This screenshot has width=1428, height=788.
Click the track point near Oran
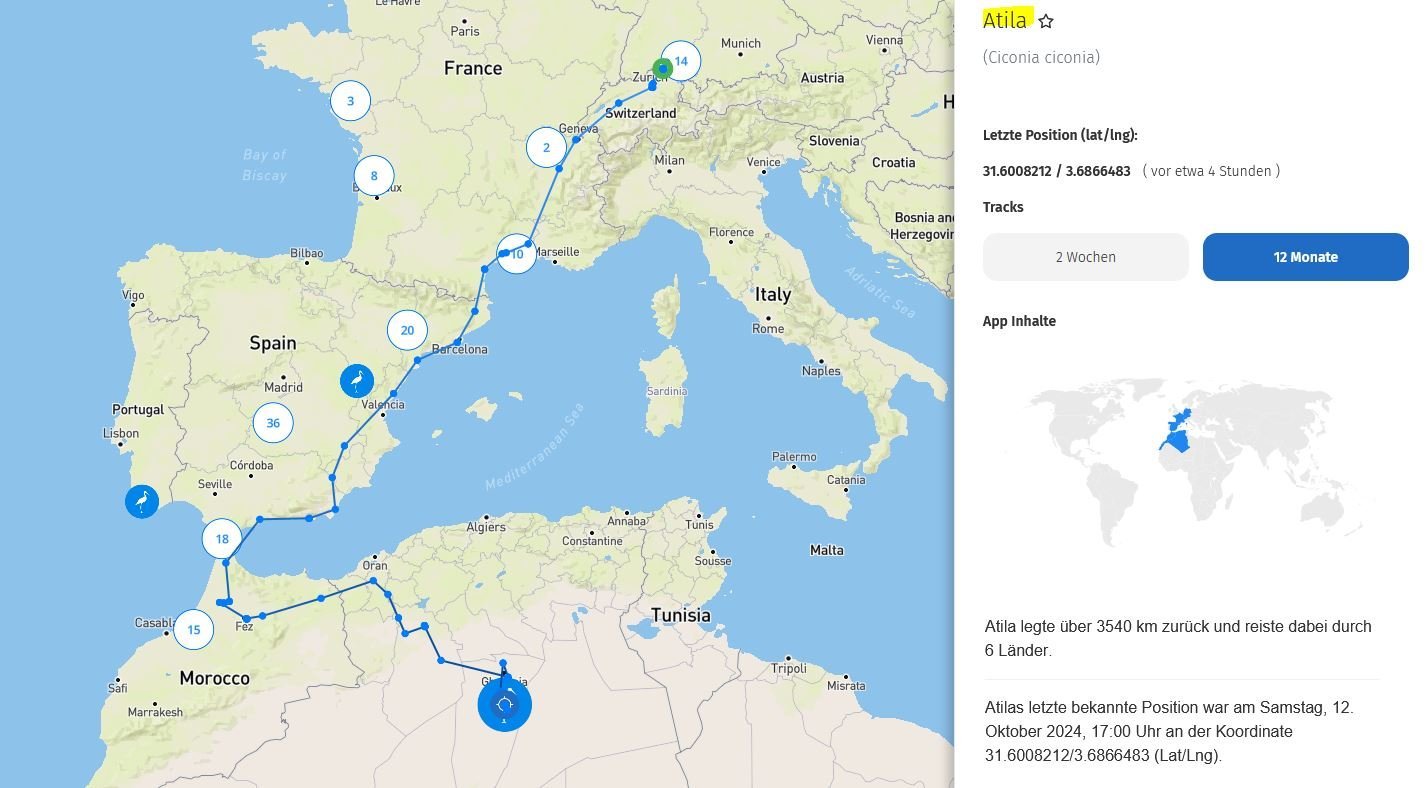click(373, 580)
